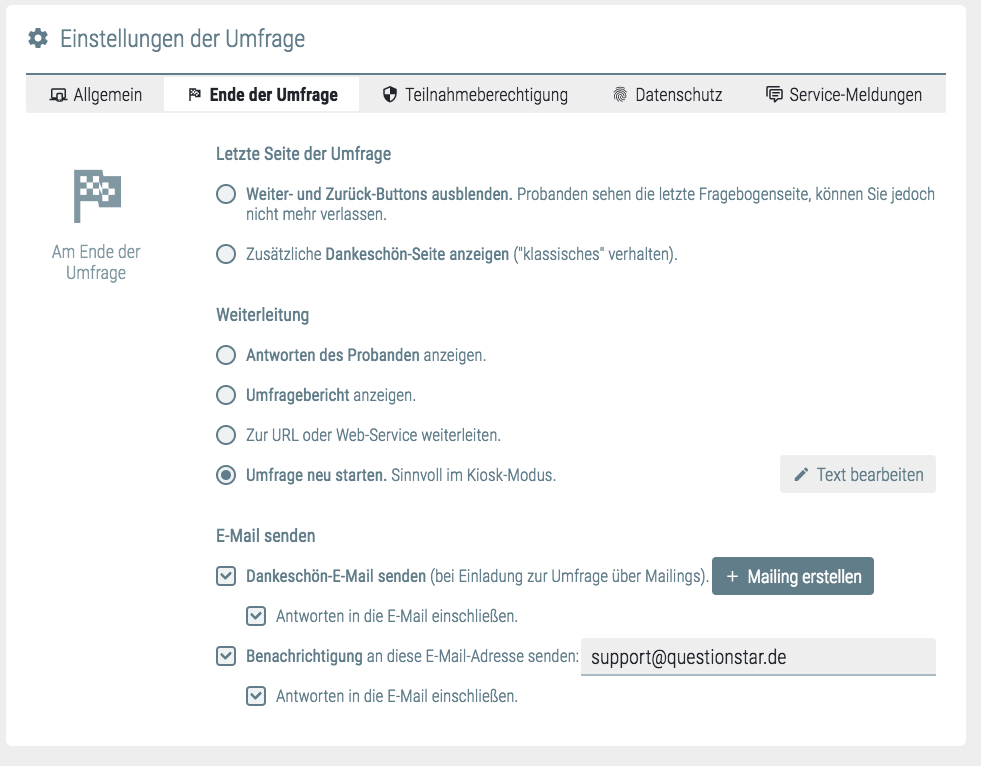Select Zur URL oder Web-Service weiterleiten
Image resolution: width=981 pixels, height=766 pixels.
(x=227, y=436)
